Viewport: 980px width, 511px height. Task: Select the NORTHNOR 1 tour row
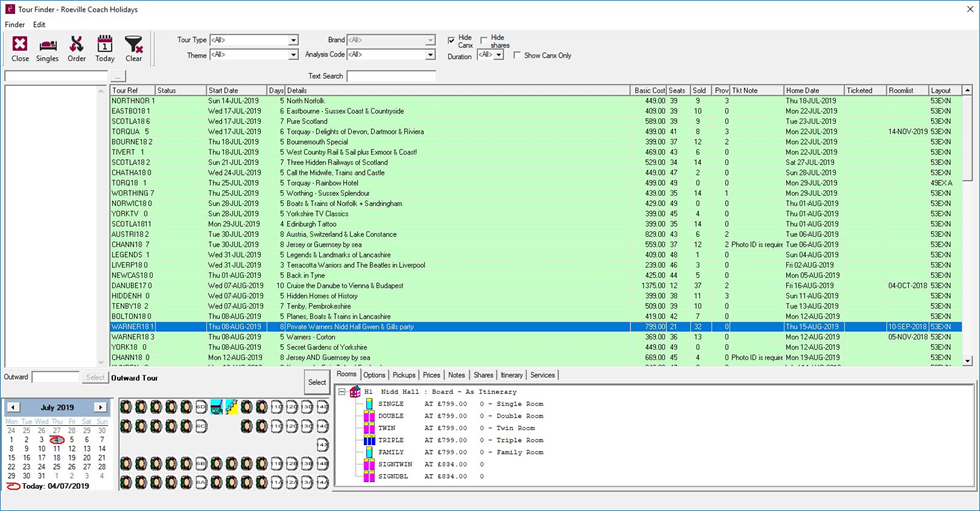[536, 101]
